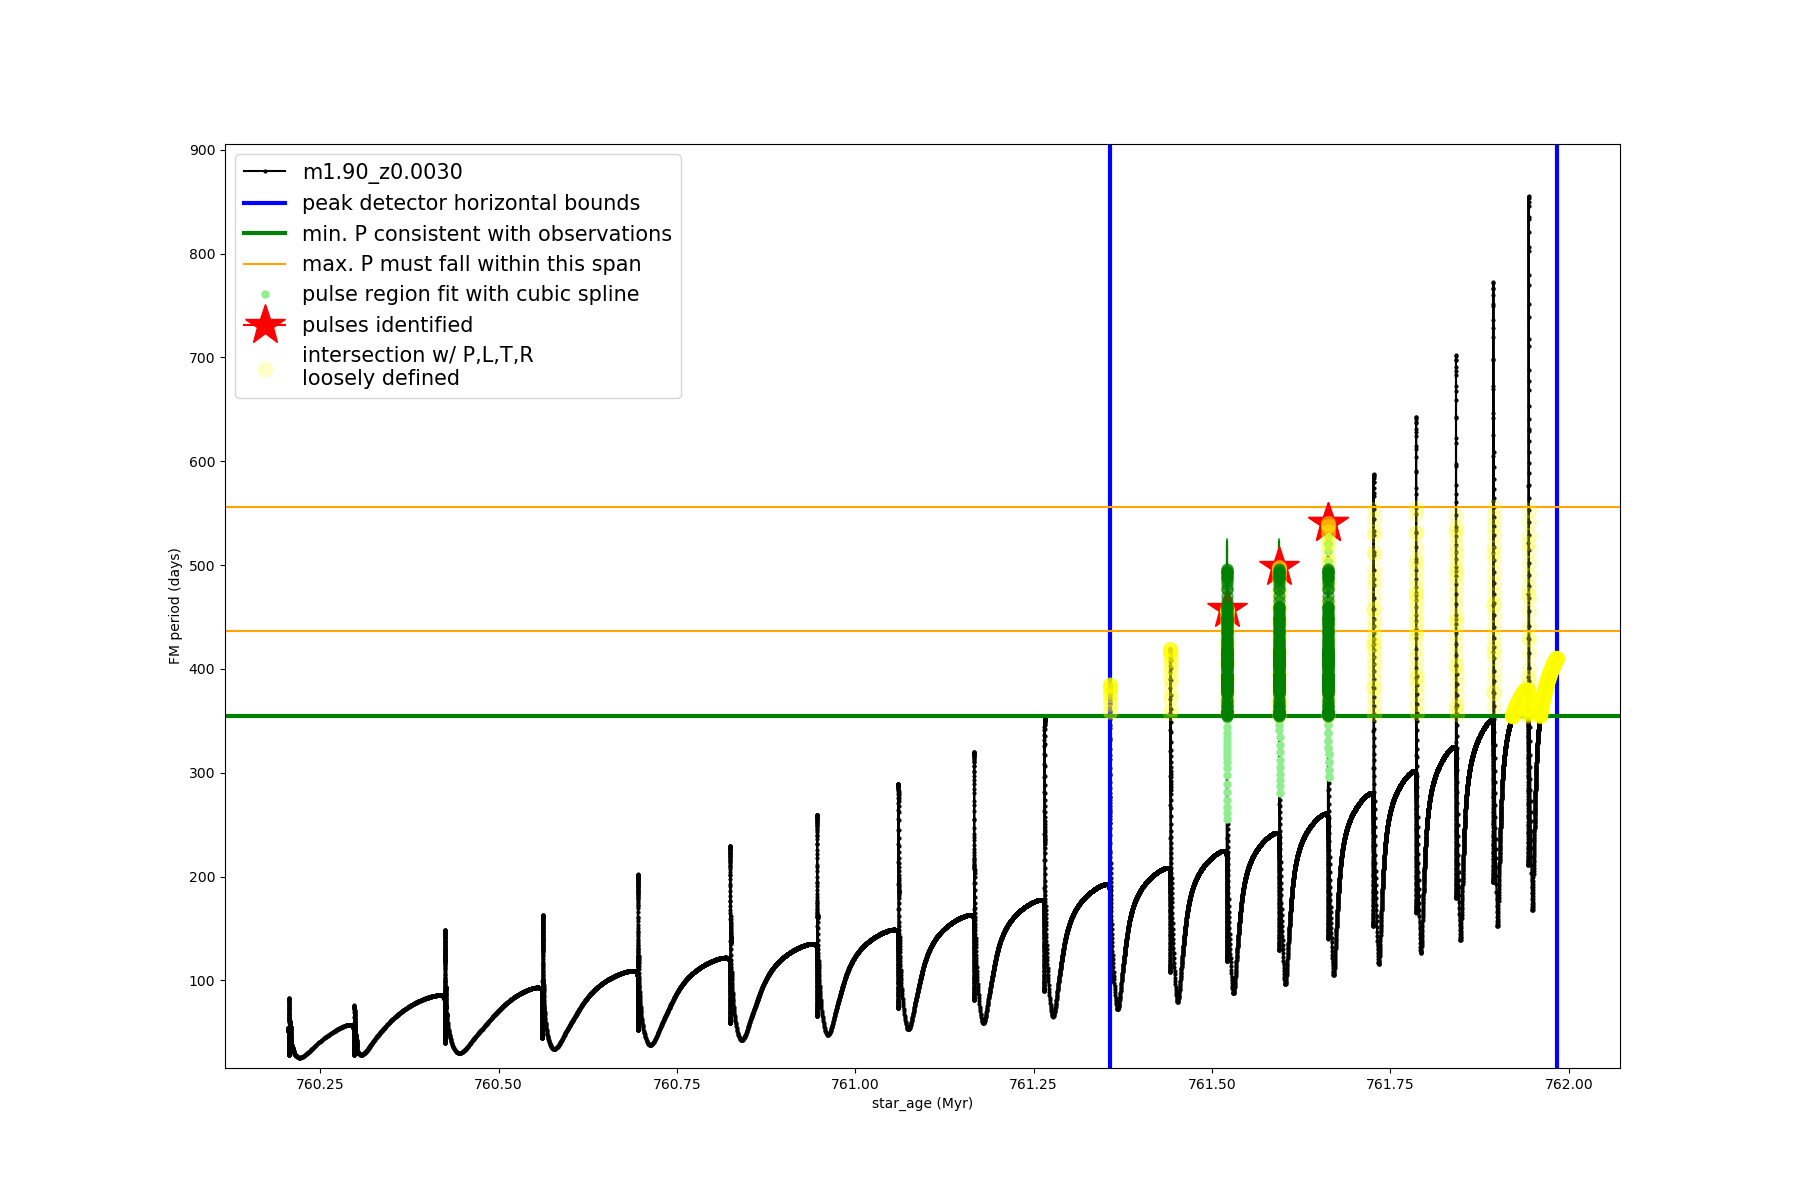Click the 900 y-axis tick label
This screenshot has width=1800, height=1200.
(203, 150)
